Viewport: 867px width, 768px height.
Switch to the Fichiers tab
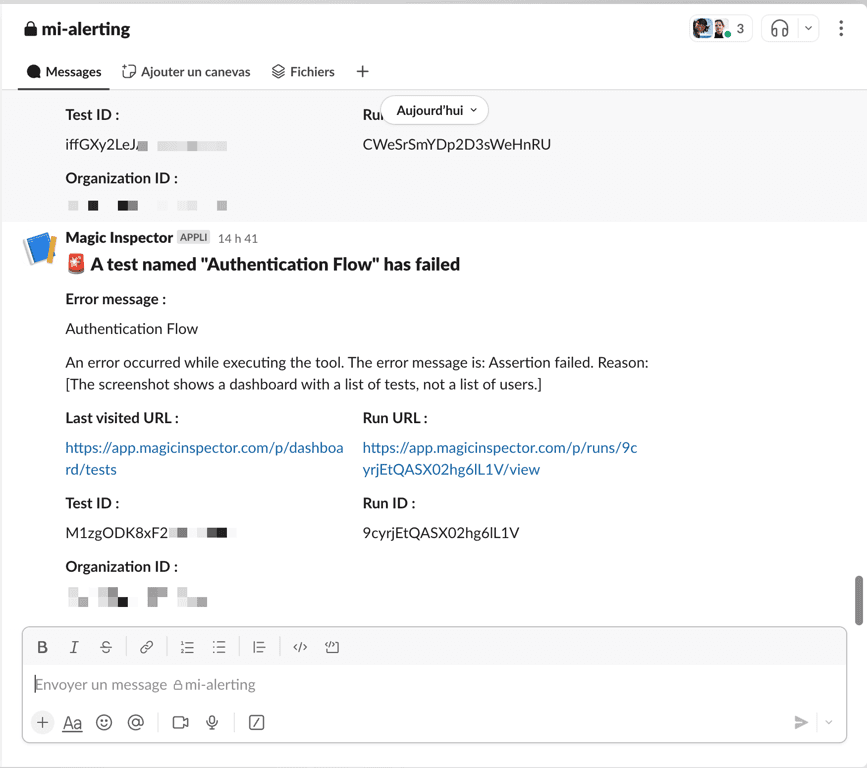click(303, 72)
